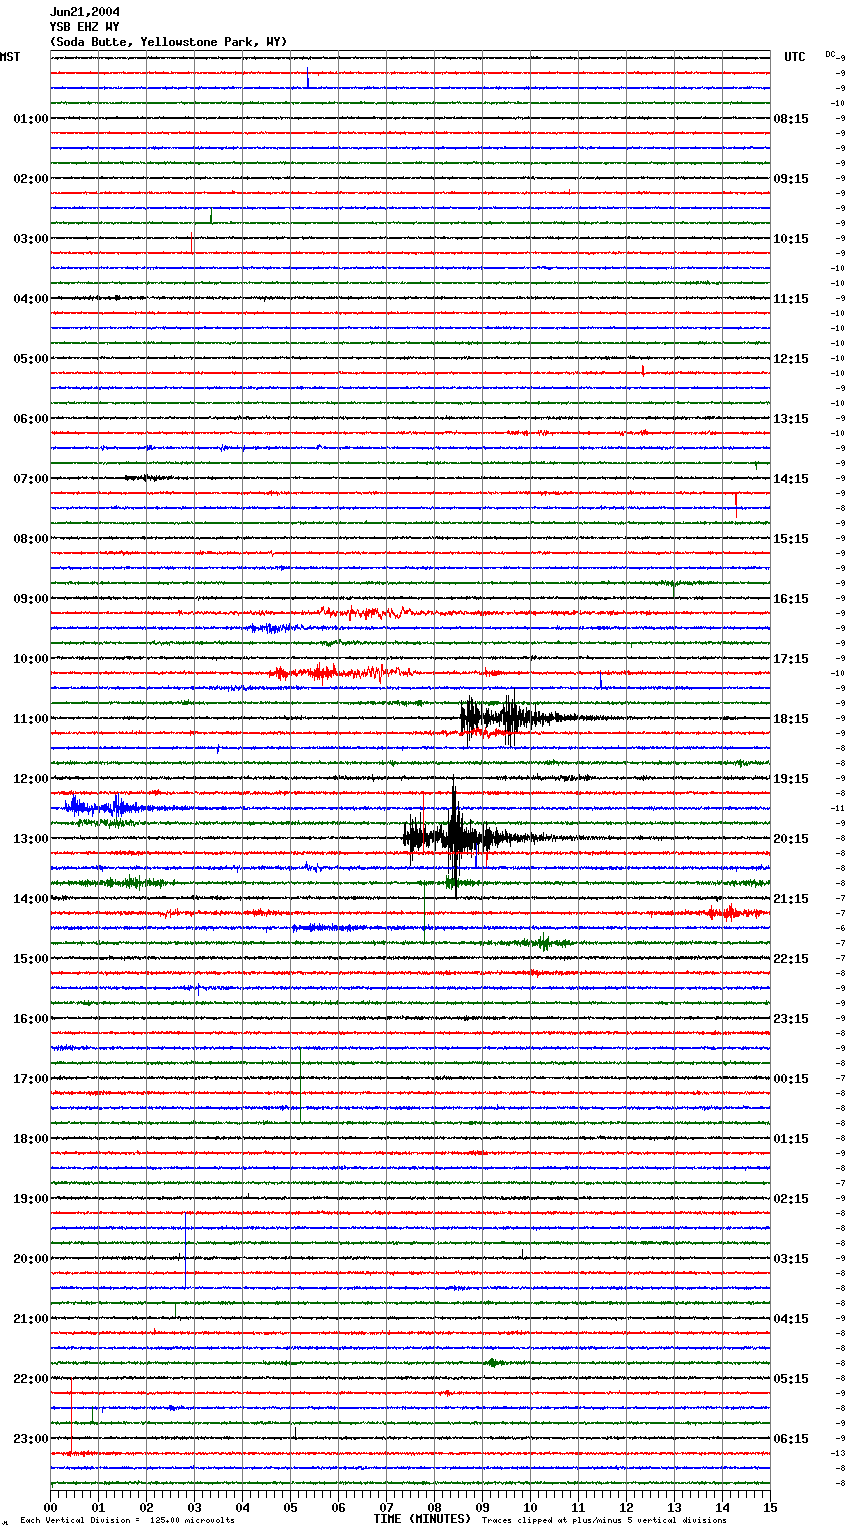Click the traces clipped footnote text
The height and width of the screenshot is (1534, 850).
tap(604, 1520)
